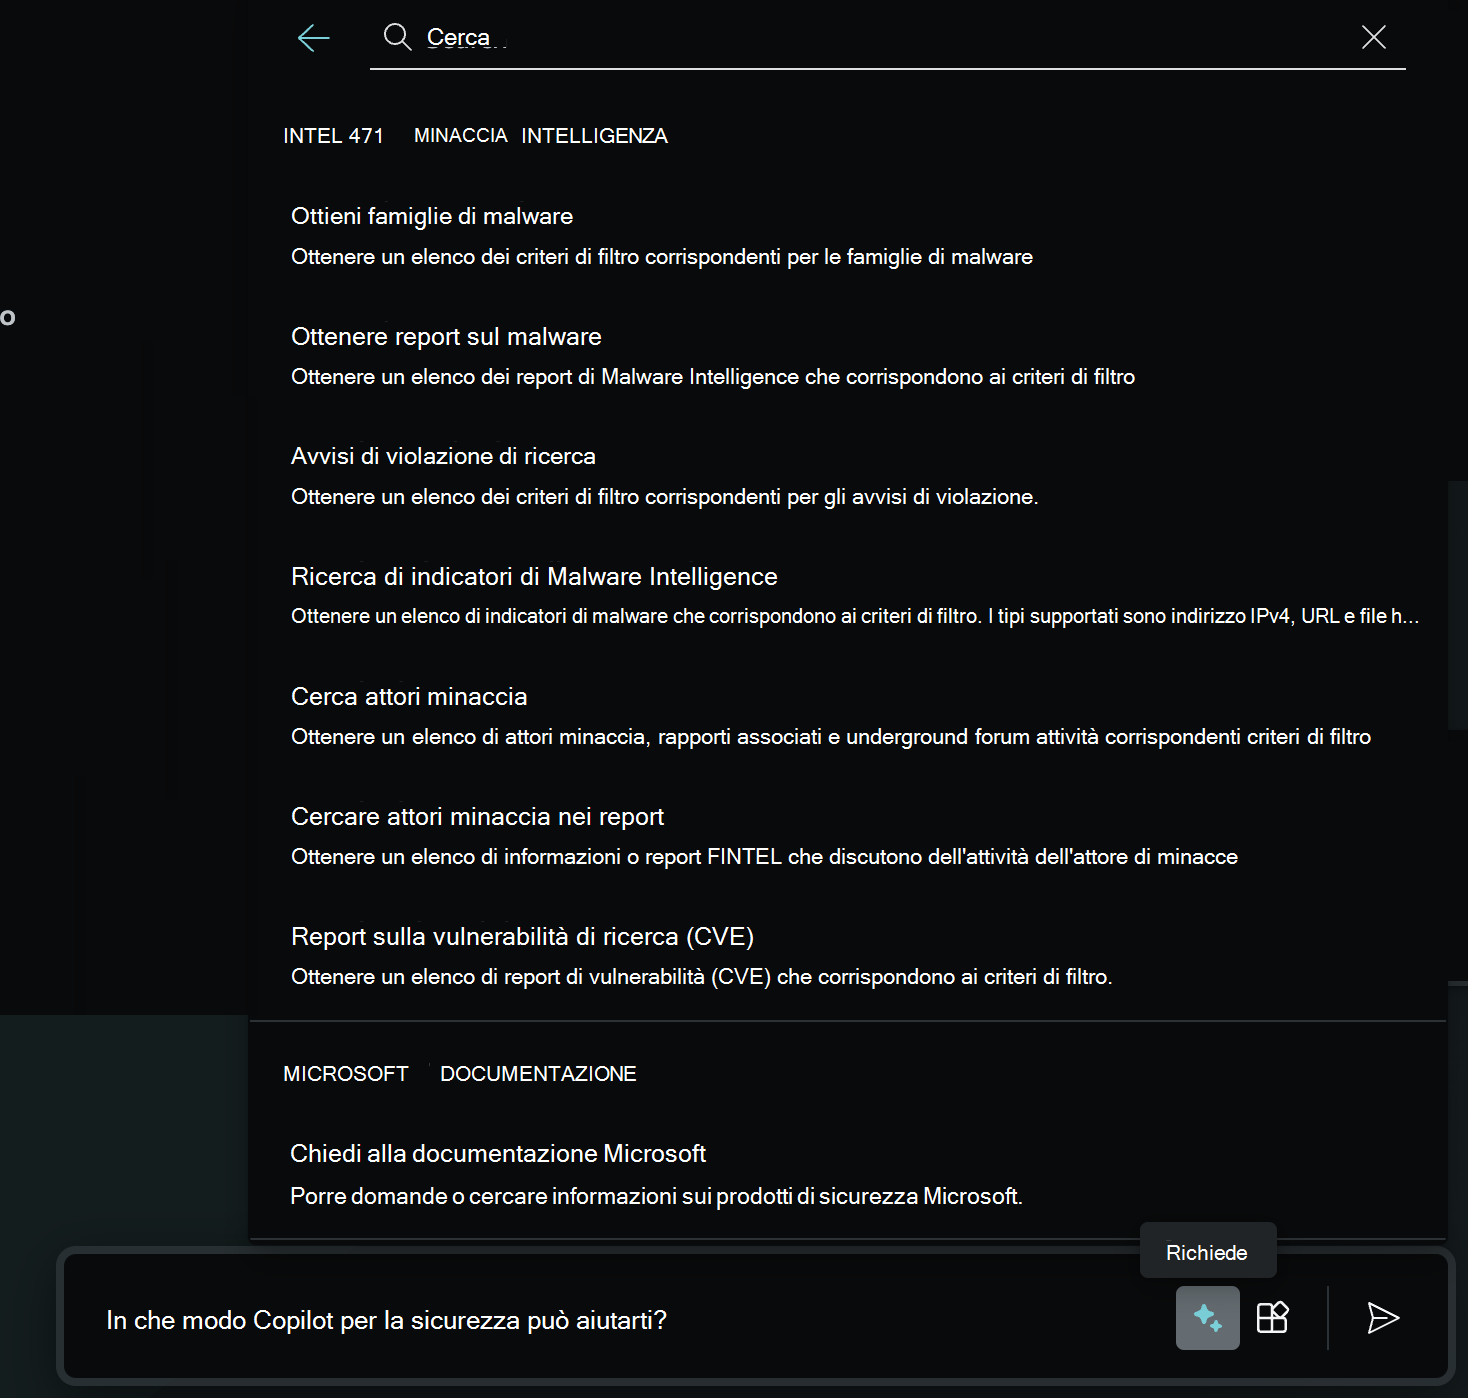Open the promptbook library icon
This screenshot has height=1398, width=1468.
[1274, 1318]
